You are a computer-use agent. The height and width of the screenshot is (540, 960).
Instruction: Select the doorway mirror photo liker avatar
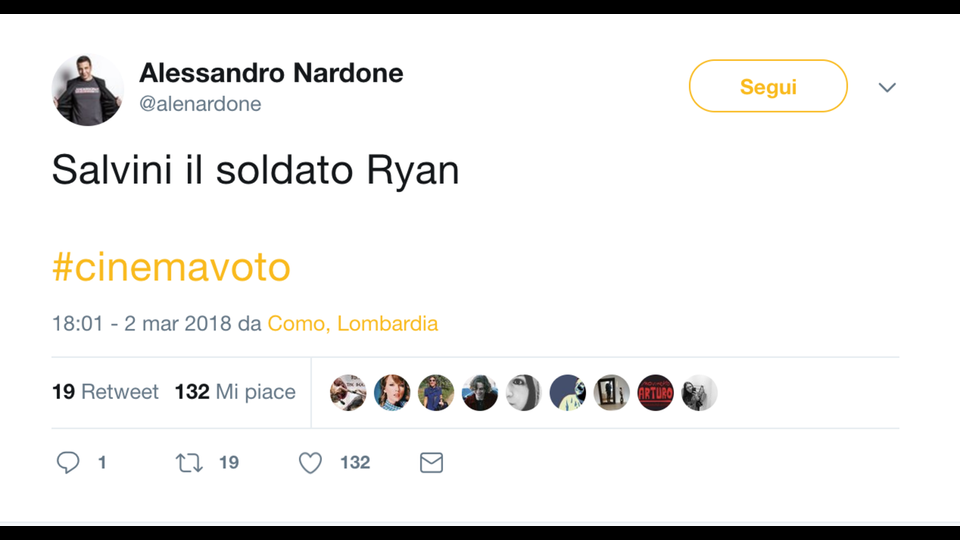612,393
